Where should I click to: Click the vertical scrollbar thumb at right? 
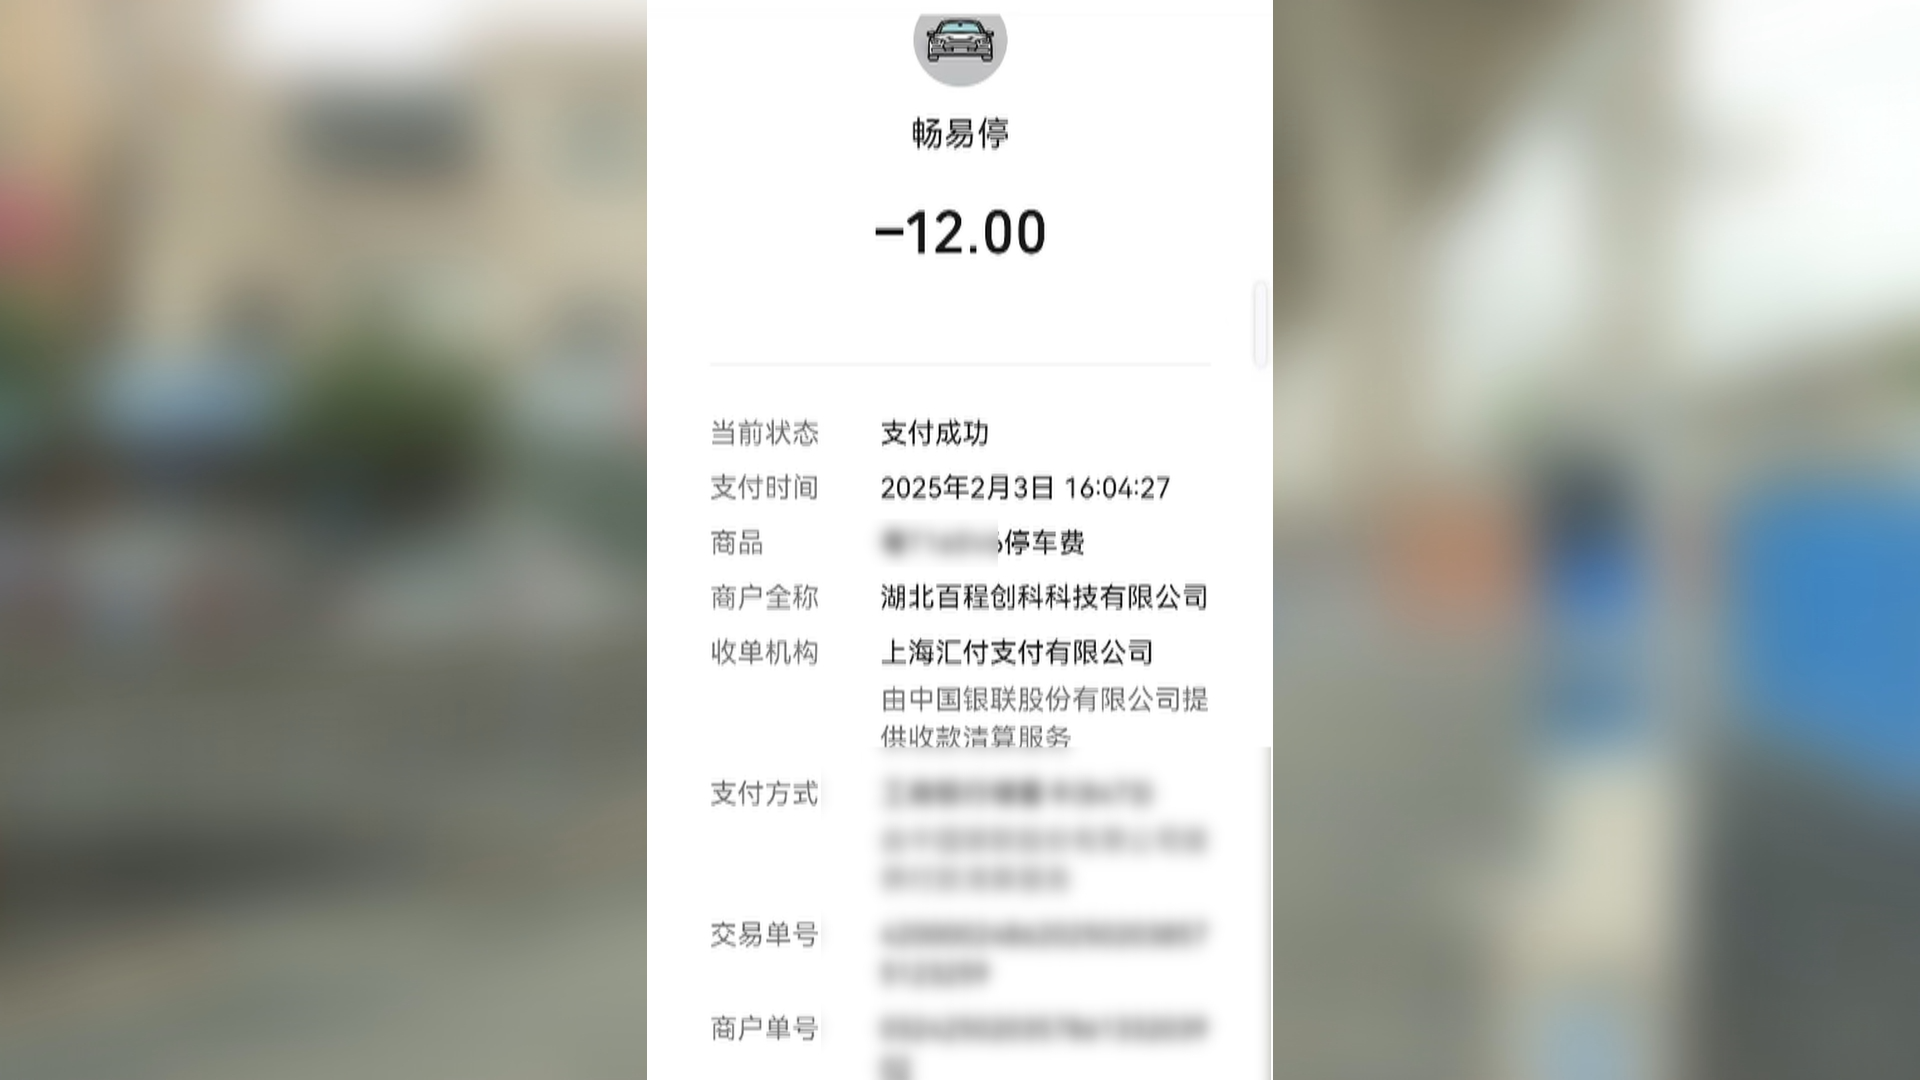click(1260, 325)
